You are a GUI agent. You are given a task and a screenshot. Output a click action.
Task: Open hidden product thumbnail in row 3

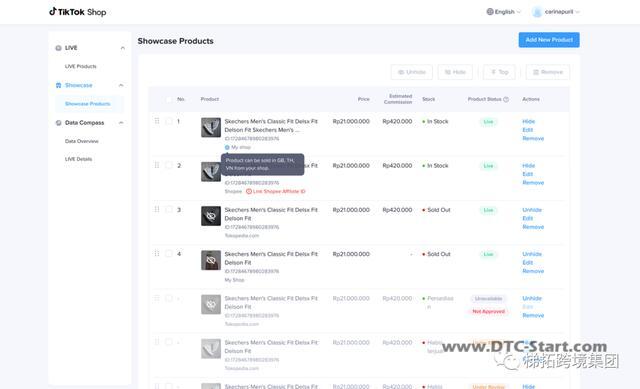pos(211,216)
